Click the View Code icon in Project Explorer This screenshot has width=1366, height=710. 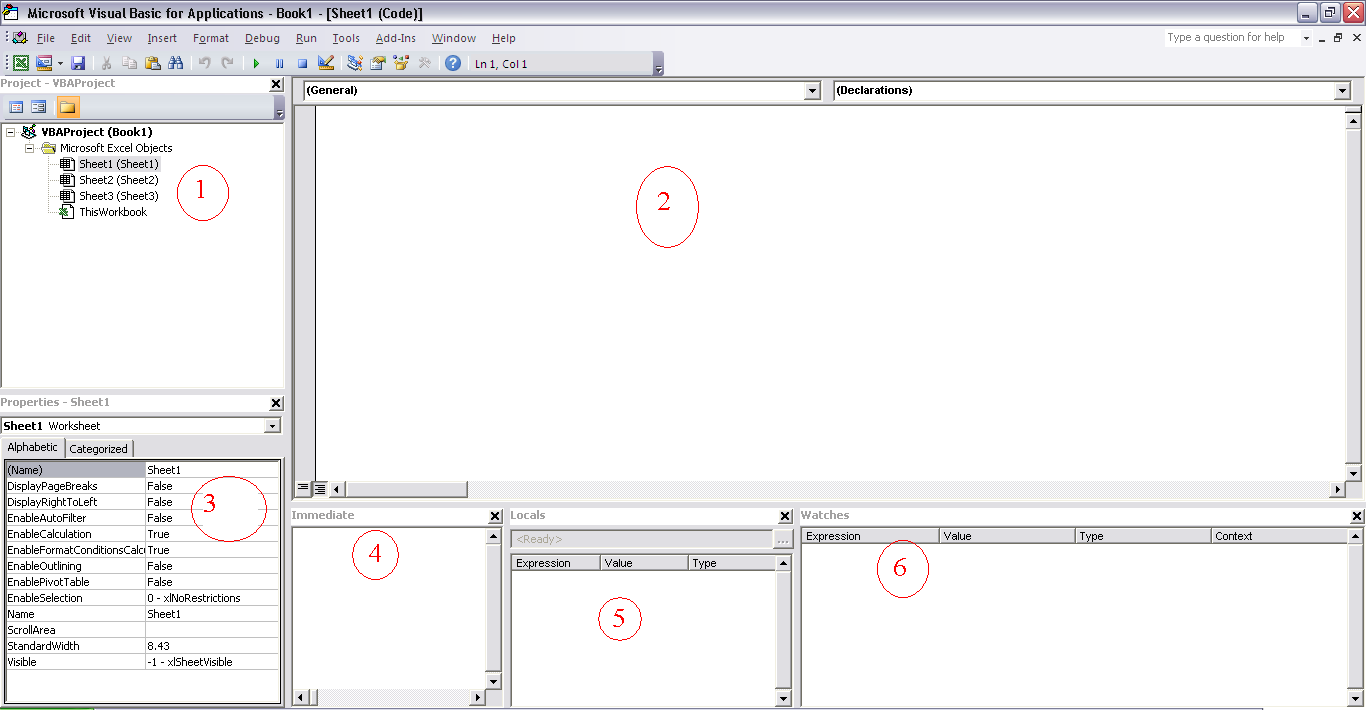(x=16, y=106)
